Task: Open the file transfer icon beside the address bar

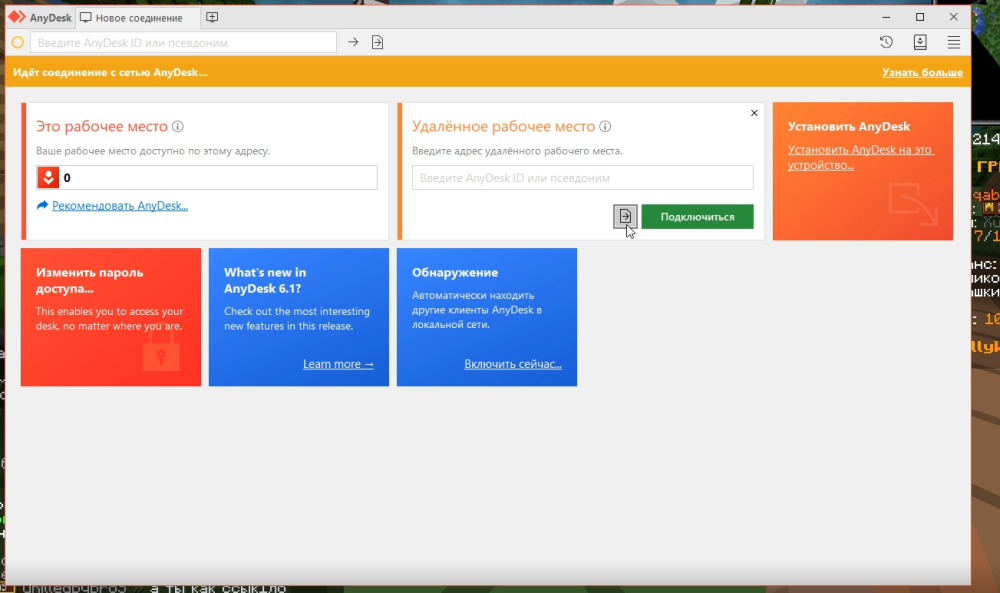Action: click(x=378, y=42)
